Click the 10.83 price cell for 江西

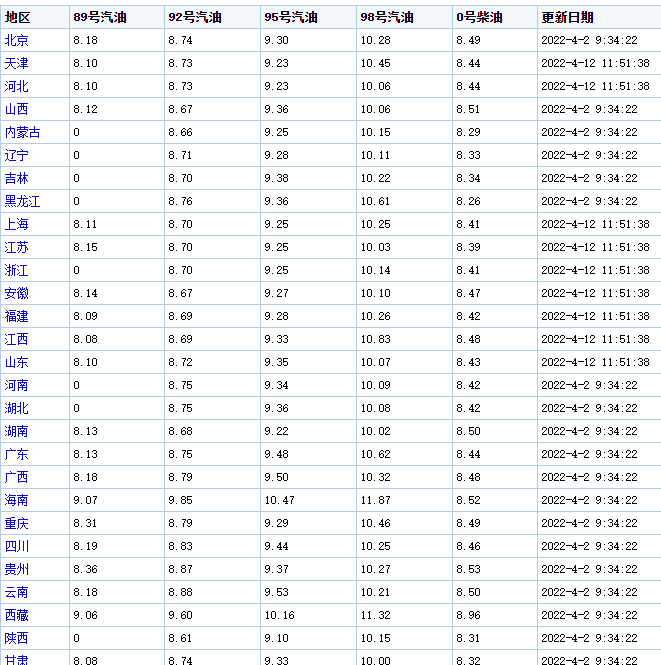[376, 339]
